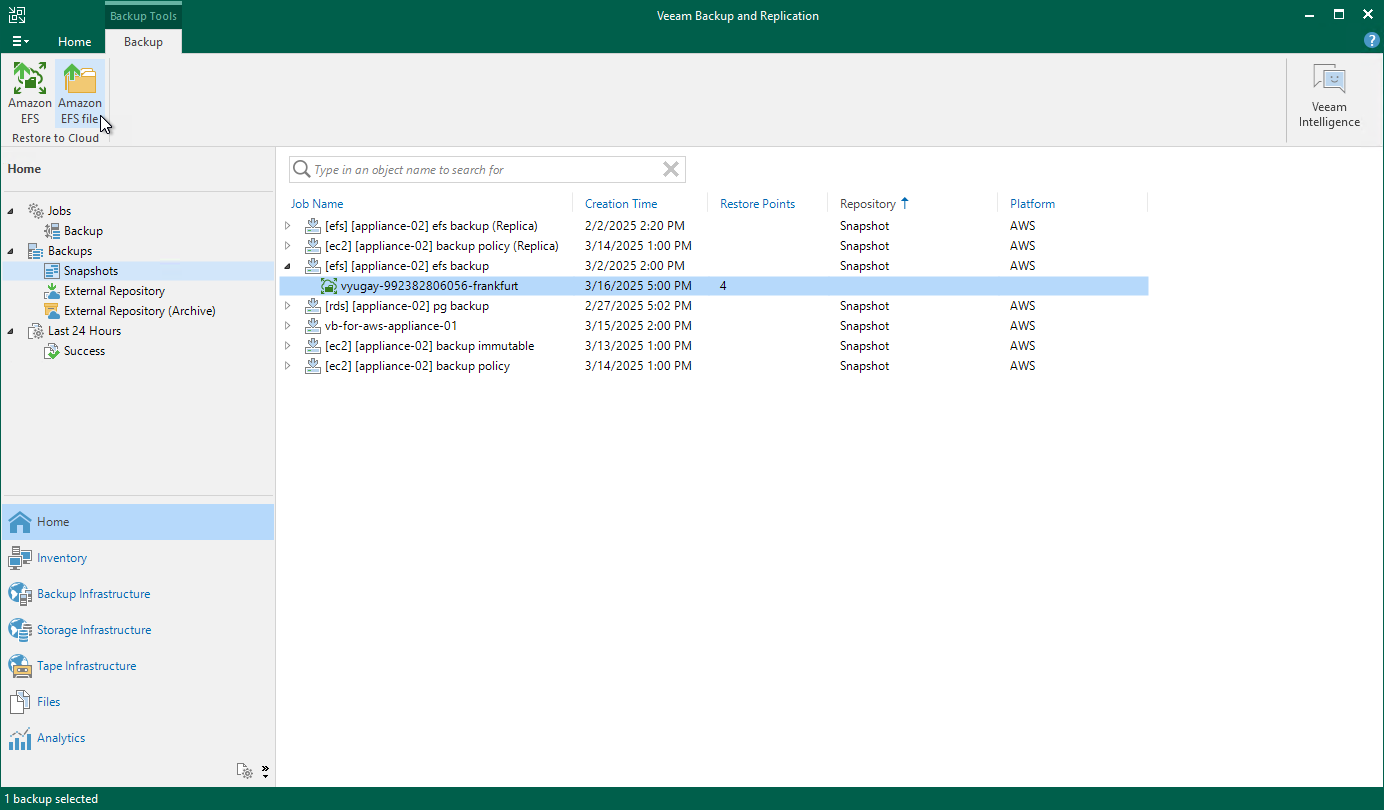Click the EFS file system icon for vyugay-frankfurt
1384x810 pixels.
pyautogui.click(x=329, y=286)
